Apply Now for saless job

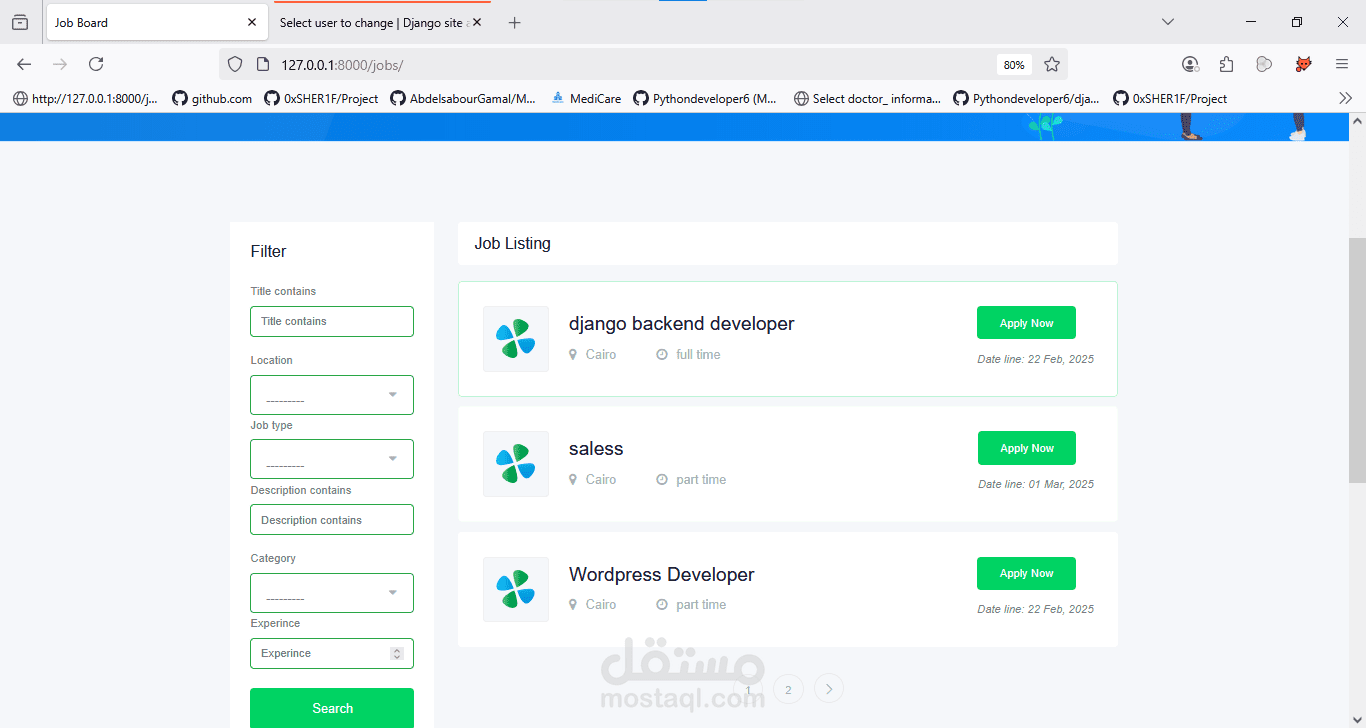(x=1026, y=448)
